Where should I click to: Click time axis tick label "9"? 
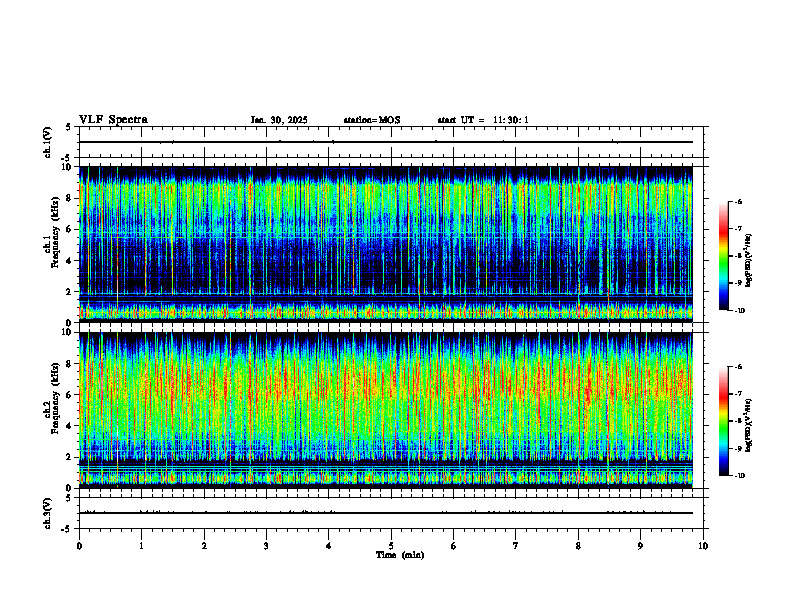(x=640, y=546)
